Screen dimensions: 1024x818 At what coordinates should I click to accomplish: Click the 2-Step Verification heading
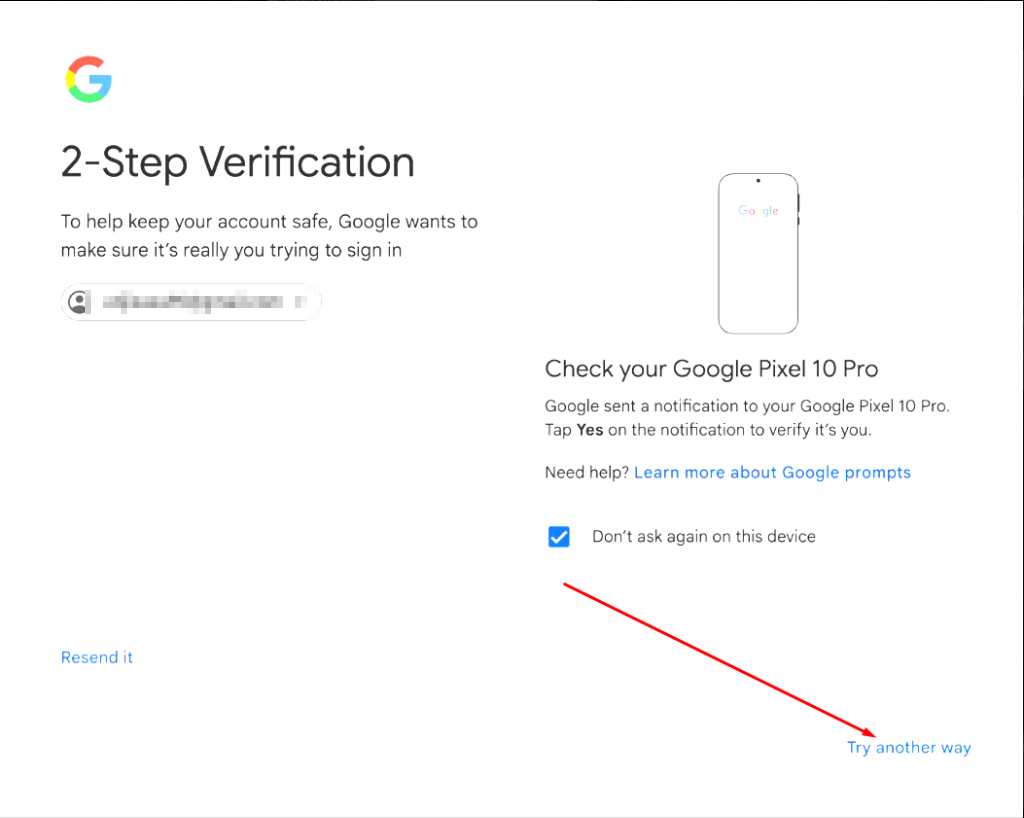238,162
